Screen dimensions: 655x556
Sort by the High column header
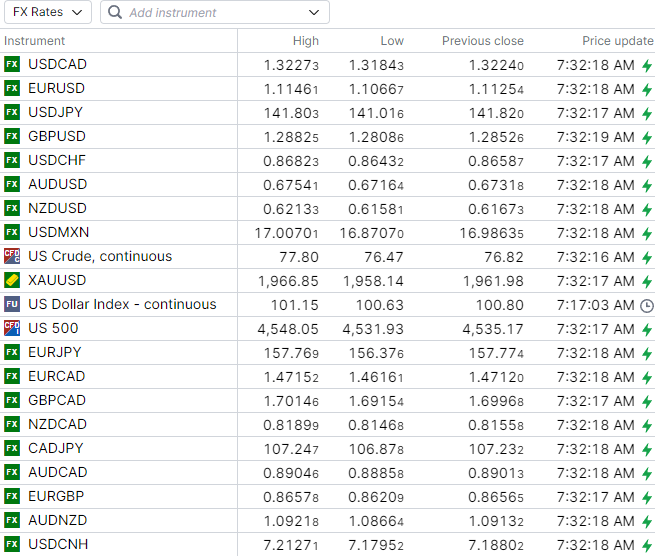pyautogui.click(x=305, y=41)
